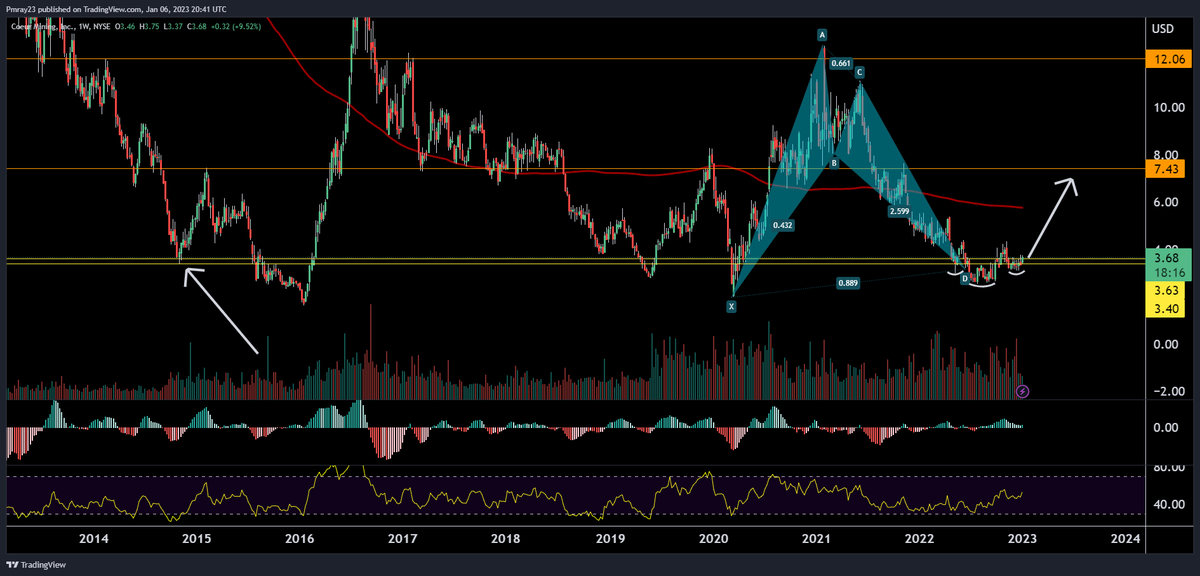Click the 8.00 price axis label

click(x=1166, y=155)
